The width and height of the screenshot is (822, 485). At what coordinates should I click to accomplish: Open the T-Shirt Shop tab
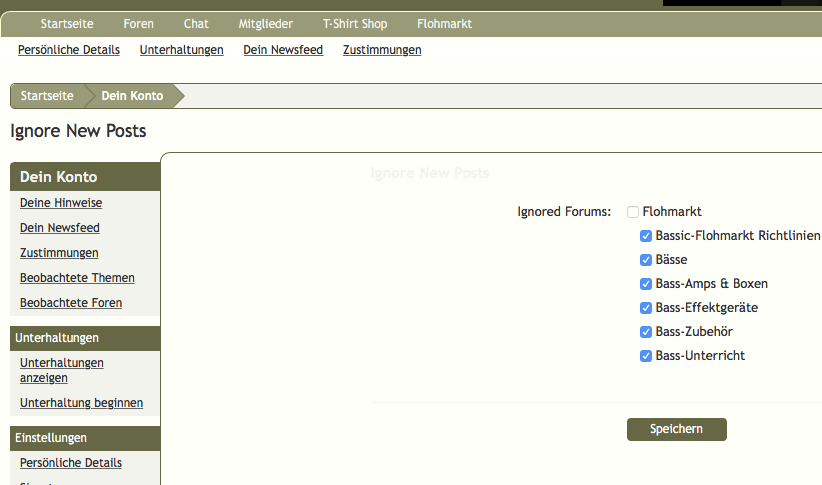(355, 24)
